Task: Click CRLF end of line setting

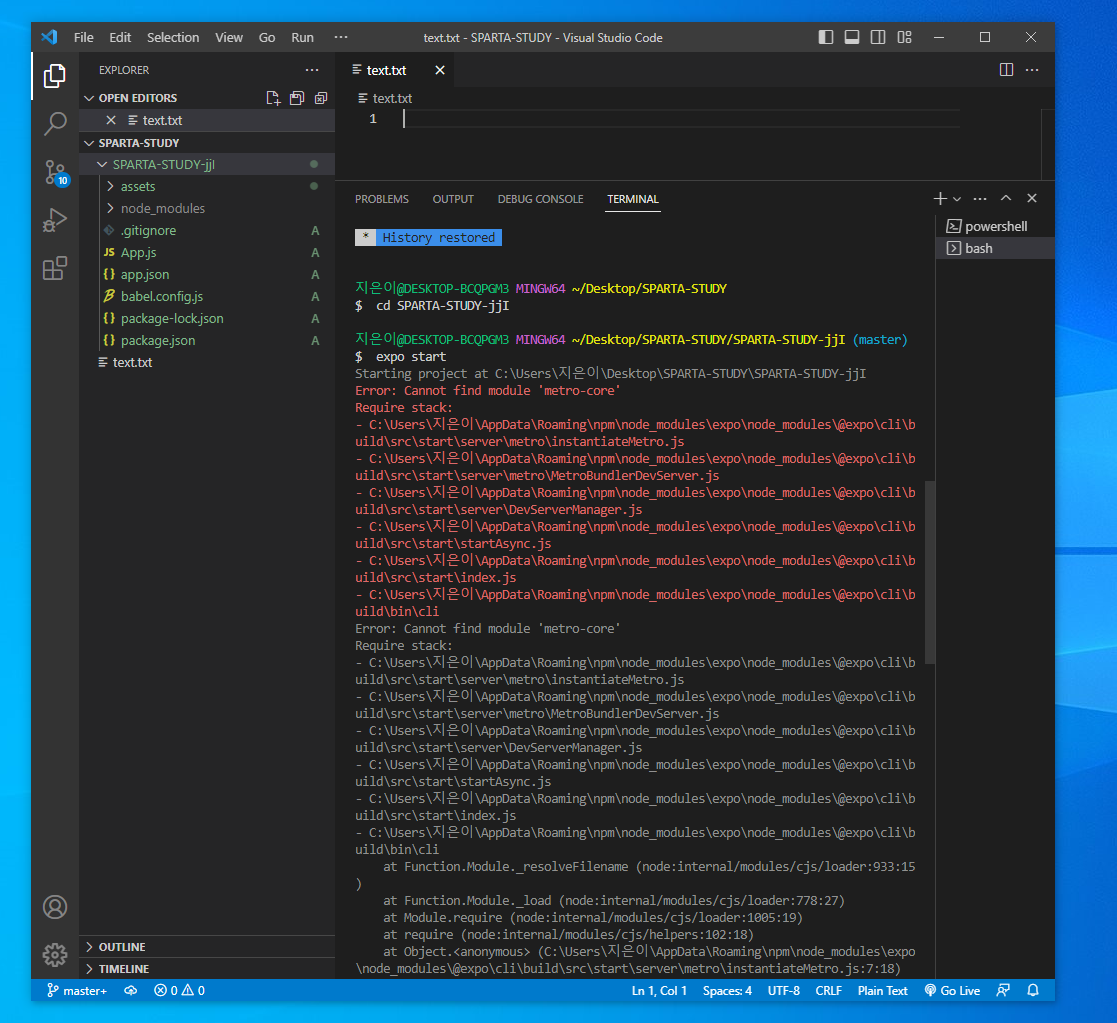Action: coord(828,990)
